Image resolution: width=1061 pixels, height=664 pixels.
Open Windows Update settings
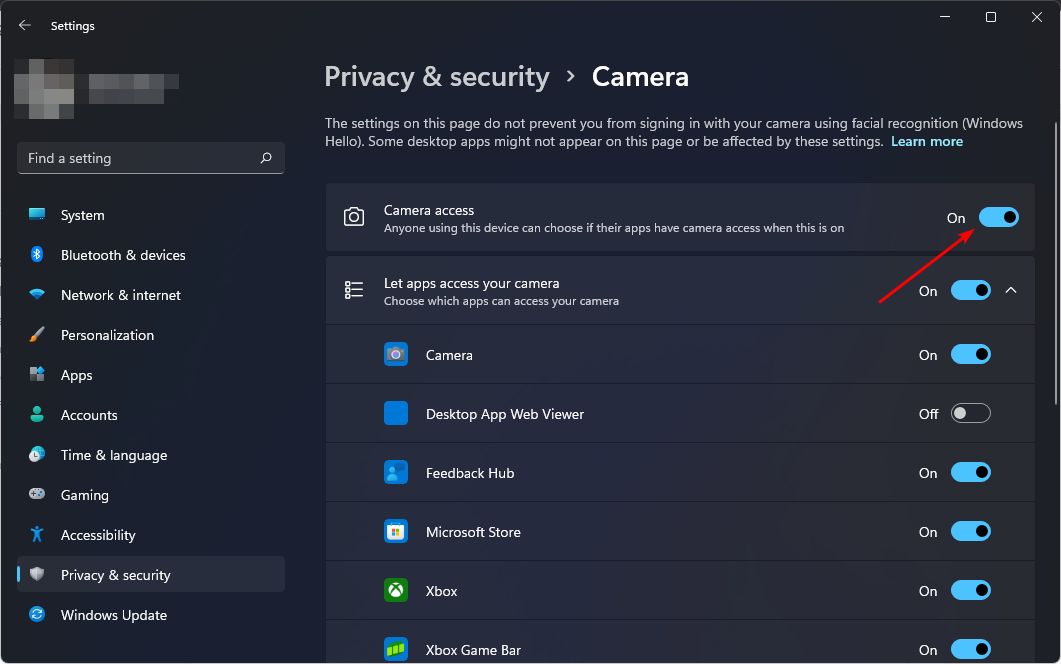[x=113, y=615]
